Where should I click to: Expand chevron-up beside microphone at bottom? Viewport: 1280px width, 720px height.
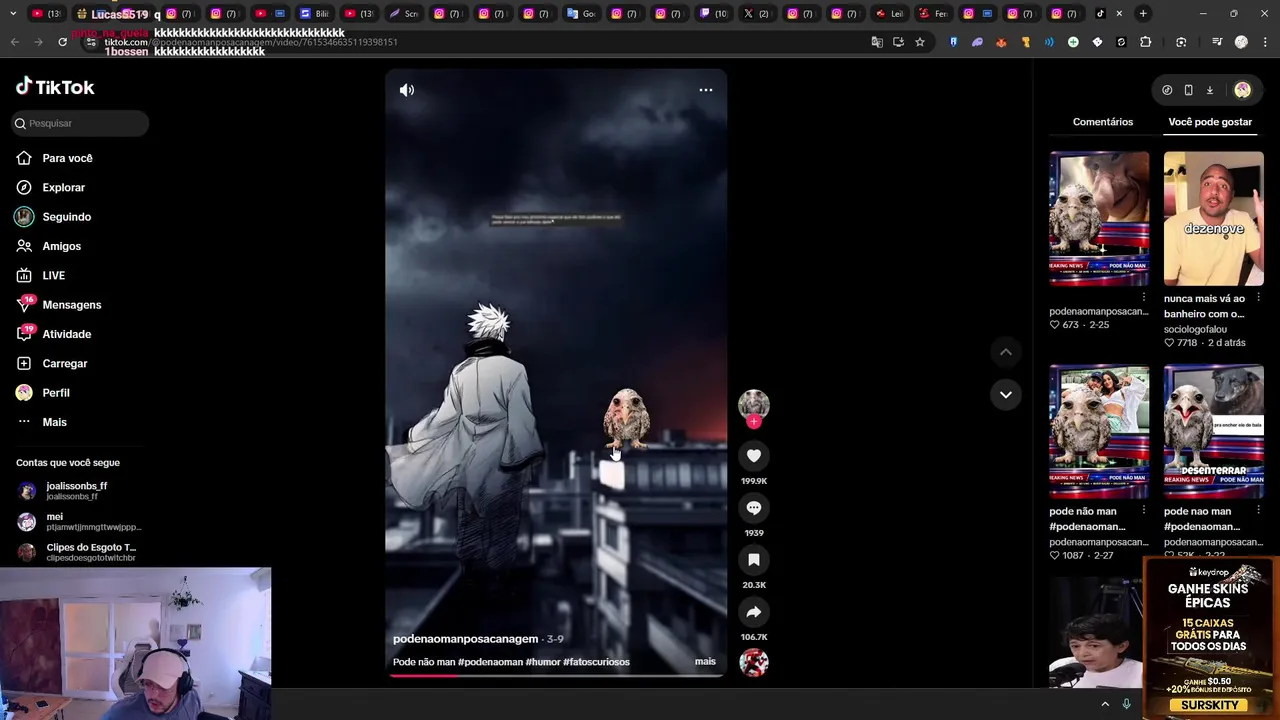point(1105,704)
